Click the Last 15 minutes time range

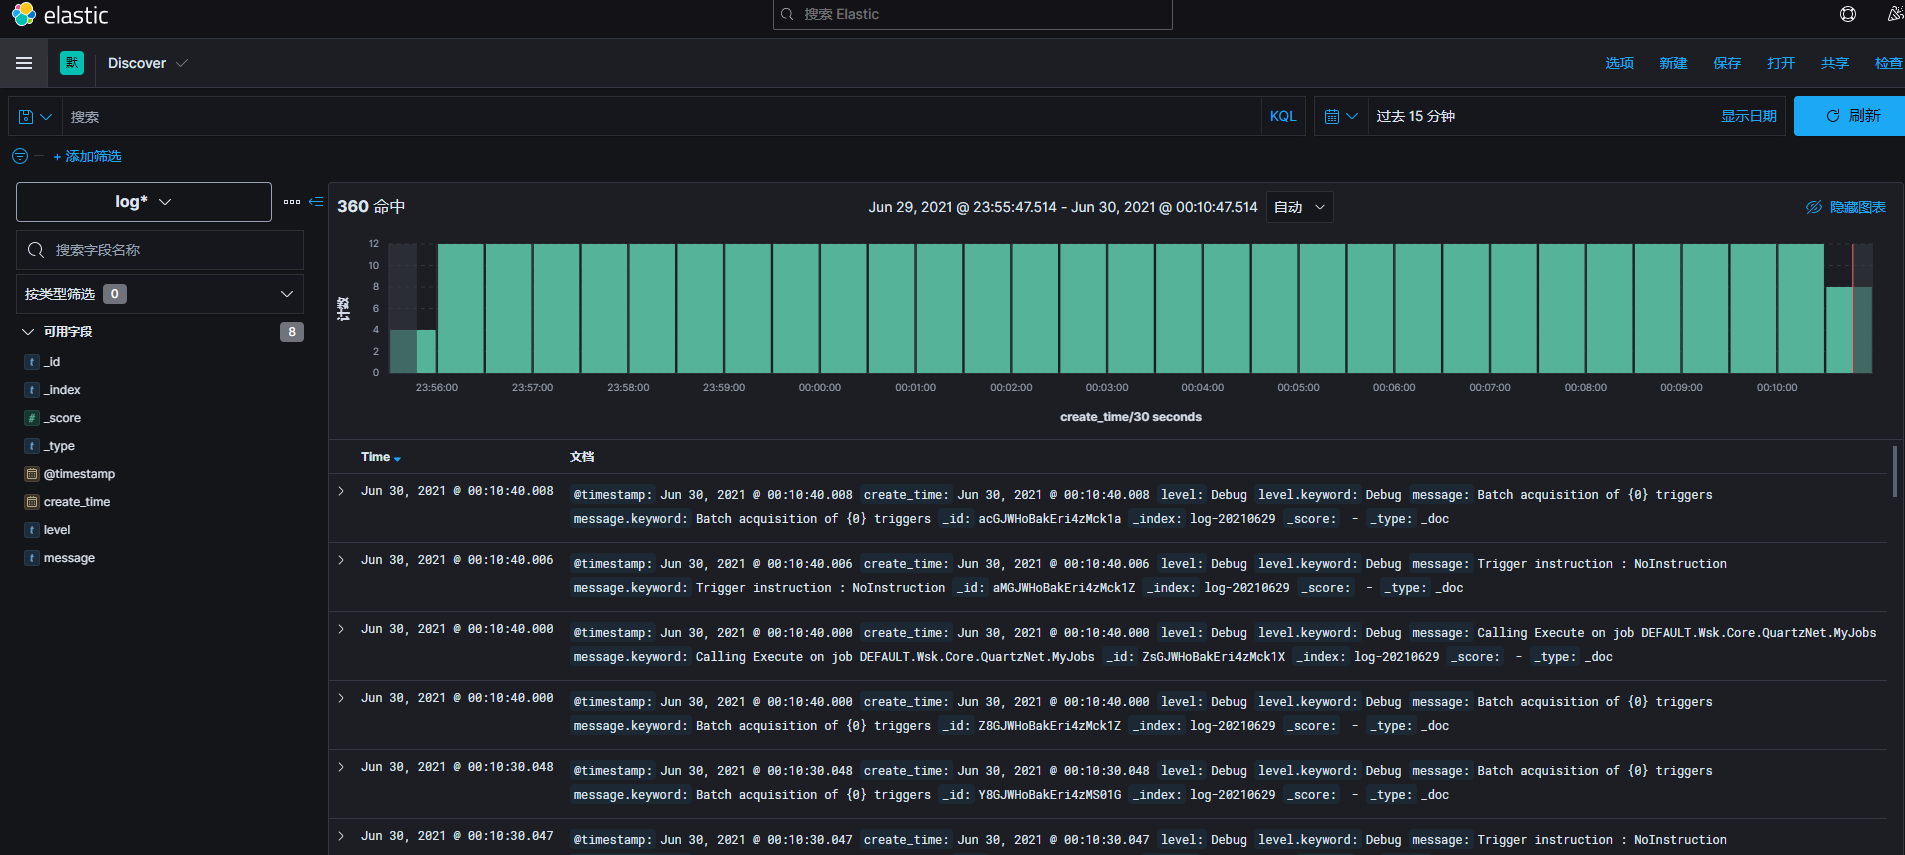(x=1415, y=116)
